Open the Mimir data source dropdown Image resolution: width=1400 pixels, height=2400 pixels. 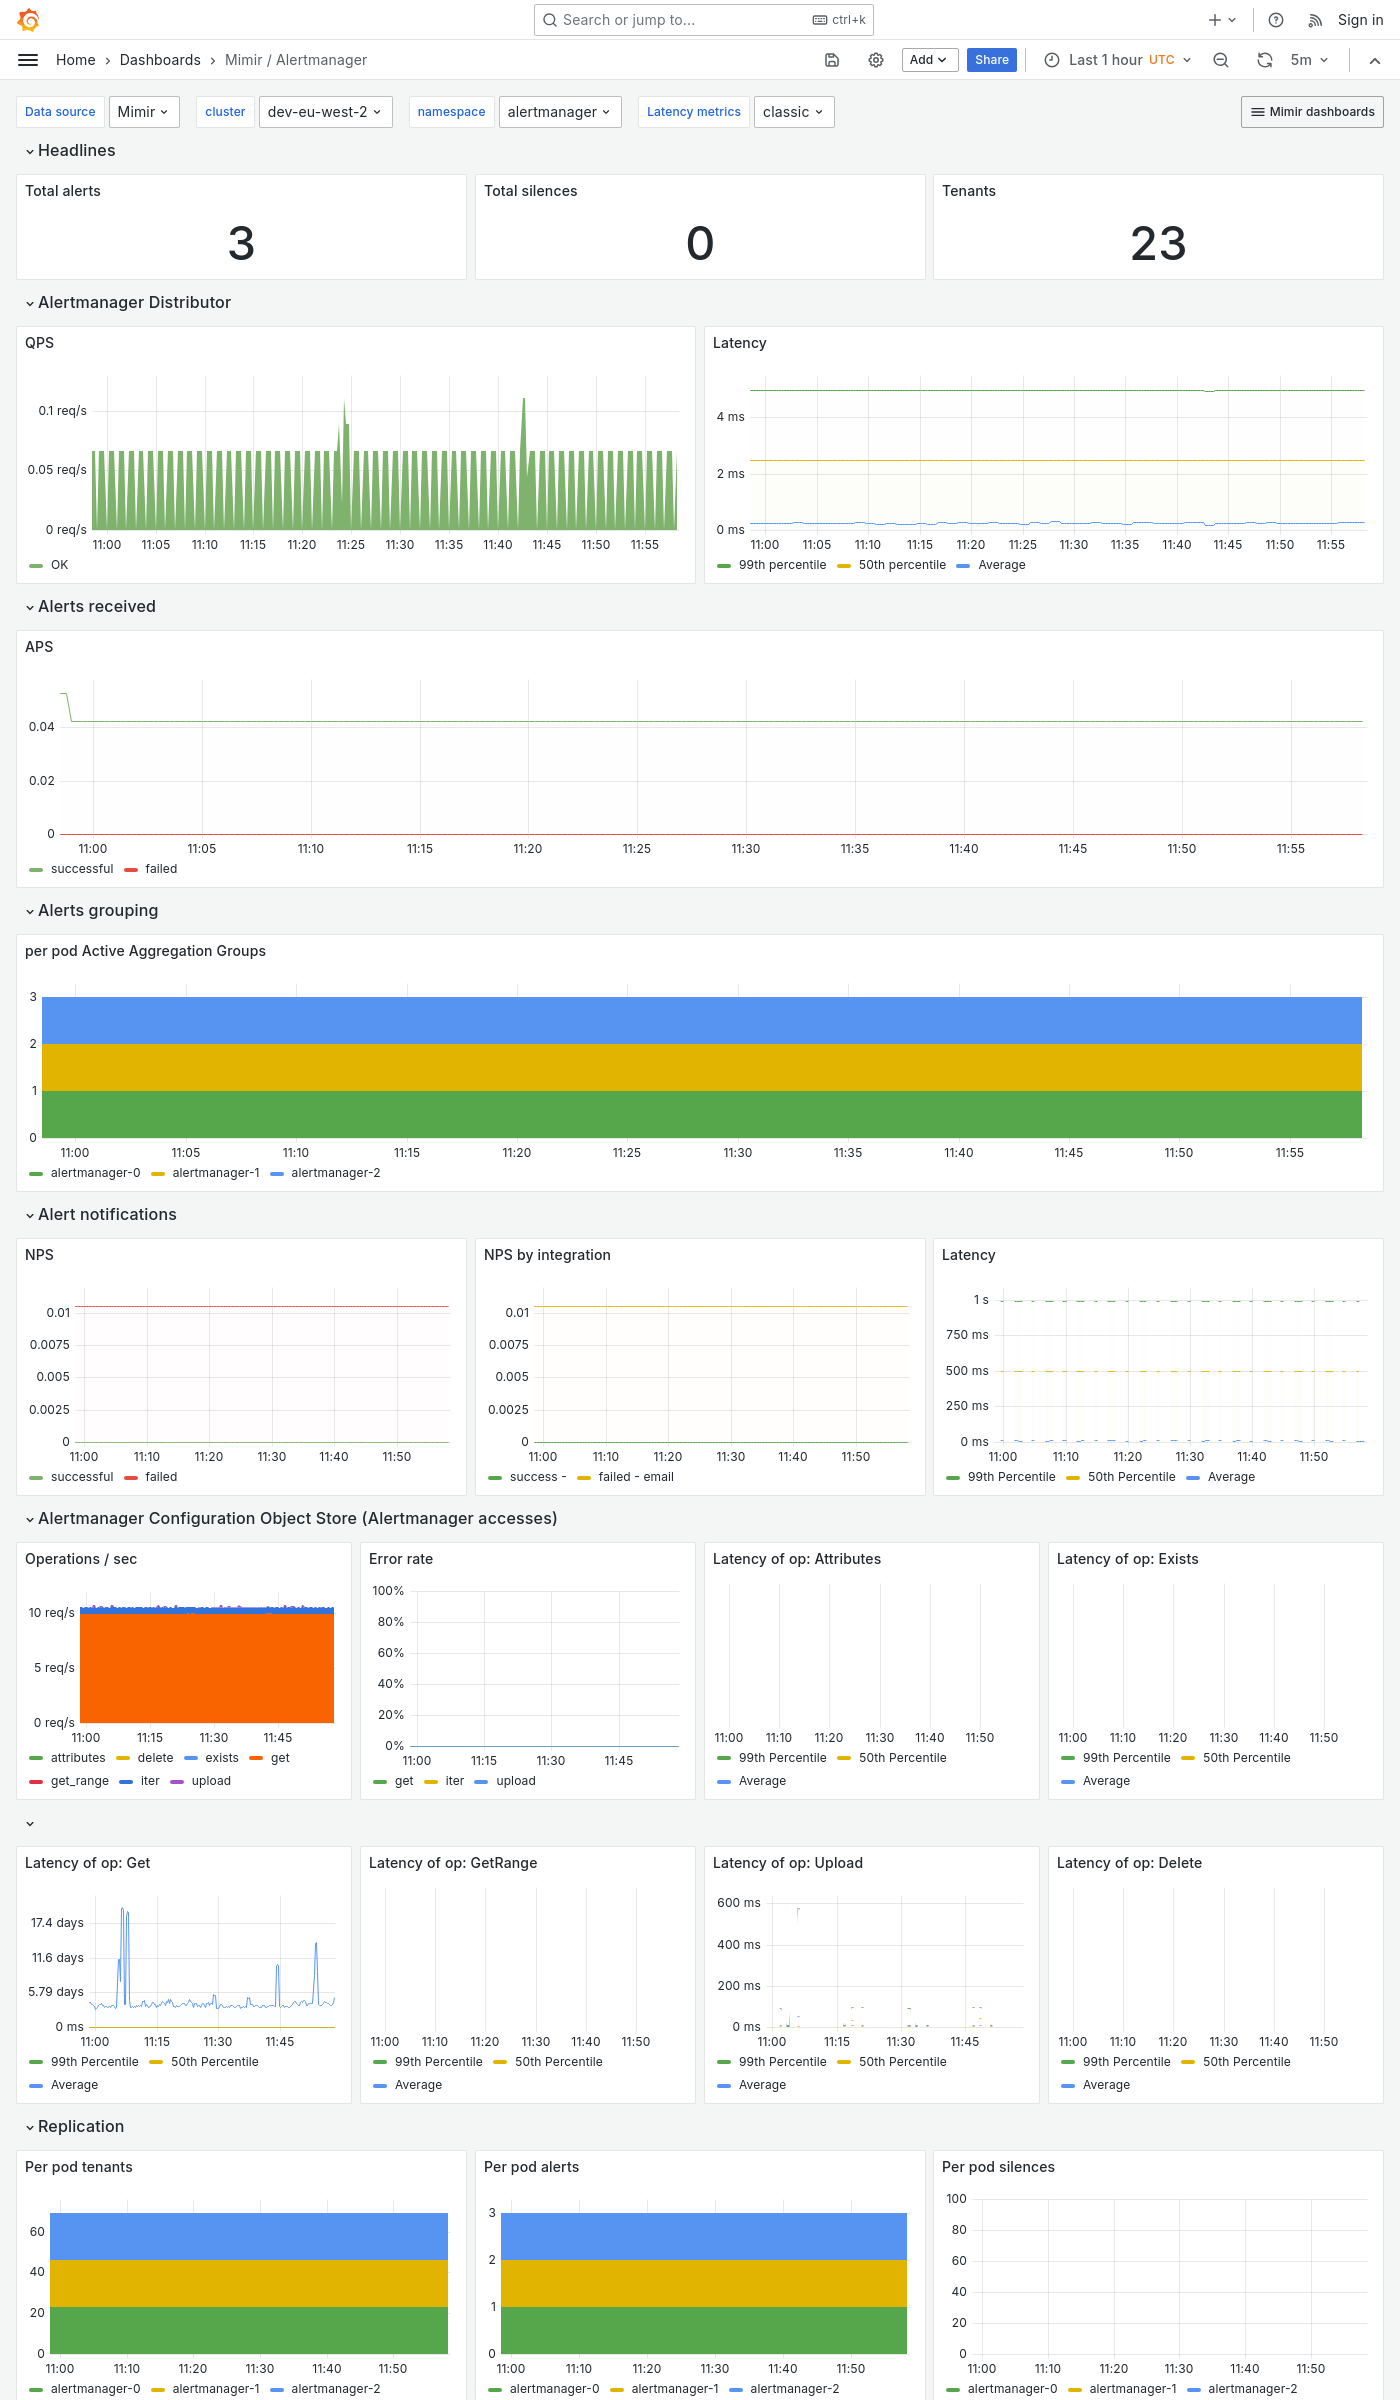click(144, 112)
